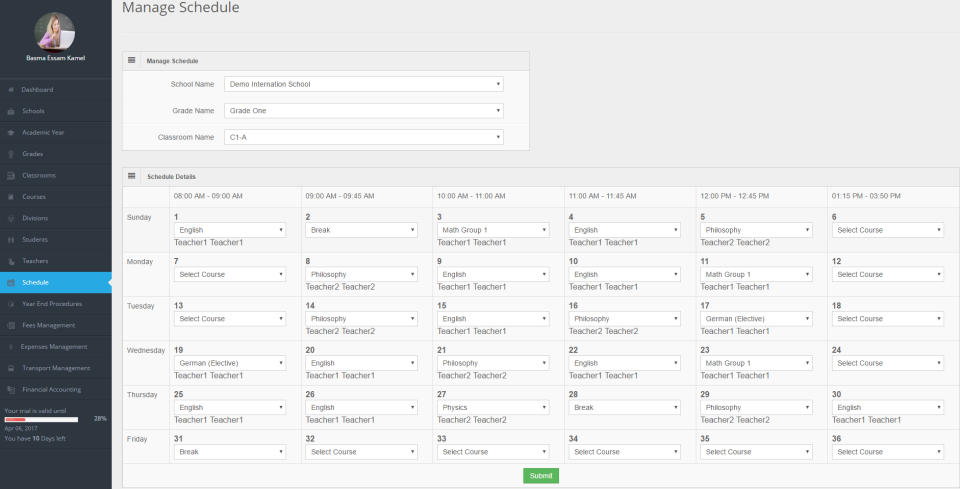This screenshot has width=960, height=489.
Task: Change the Sunday period 1 course dropdown
Action: pos(230,230)
